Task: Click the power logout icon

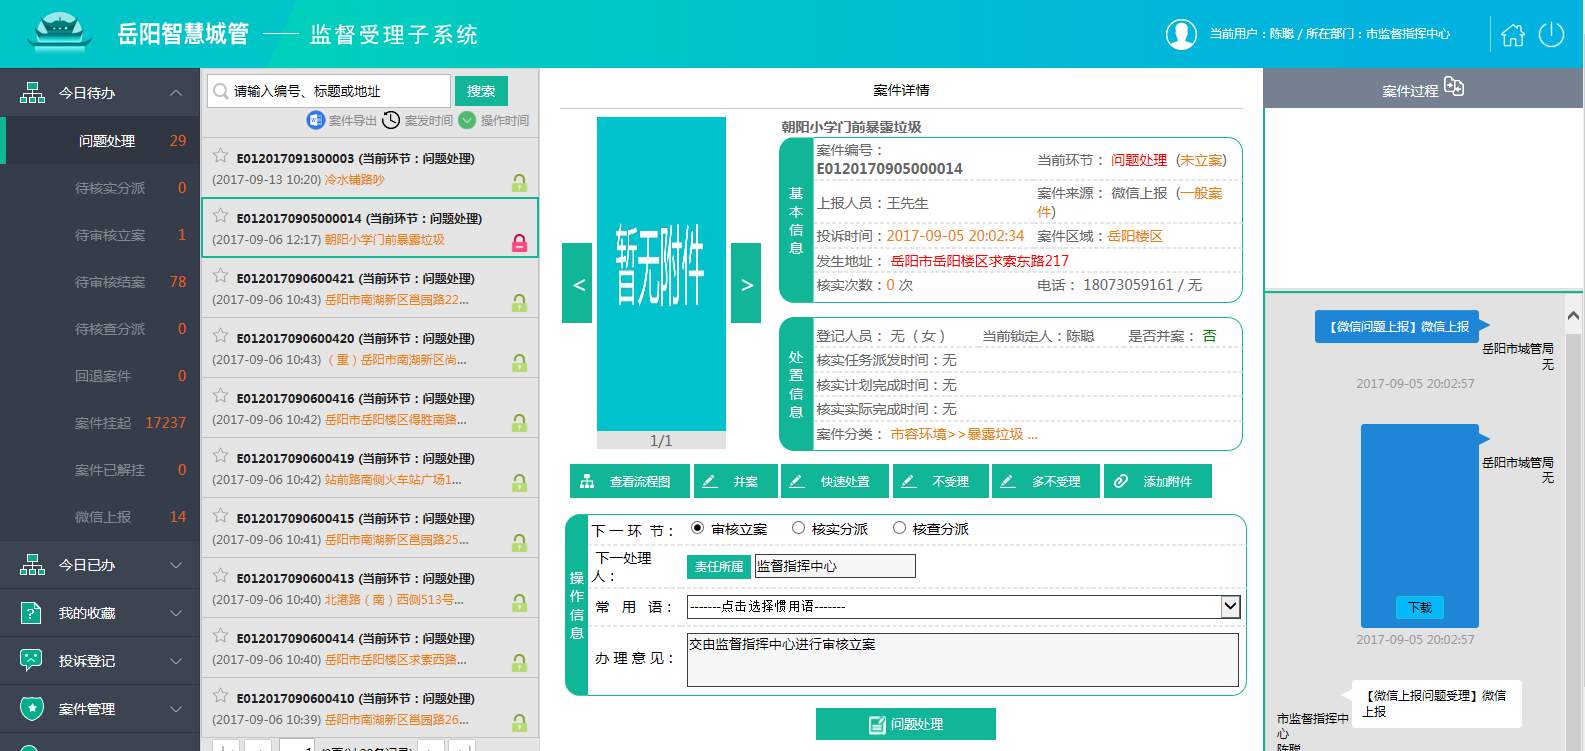Action: [1551, 35]
